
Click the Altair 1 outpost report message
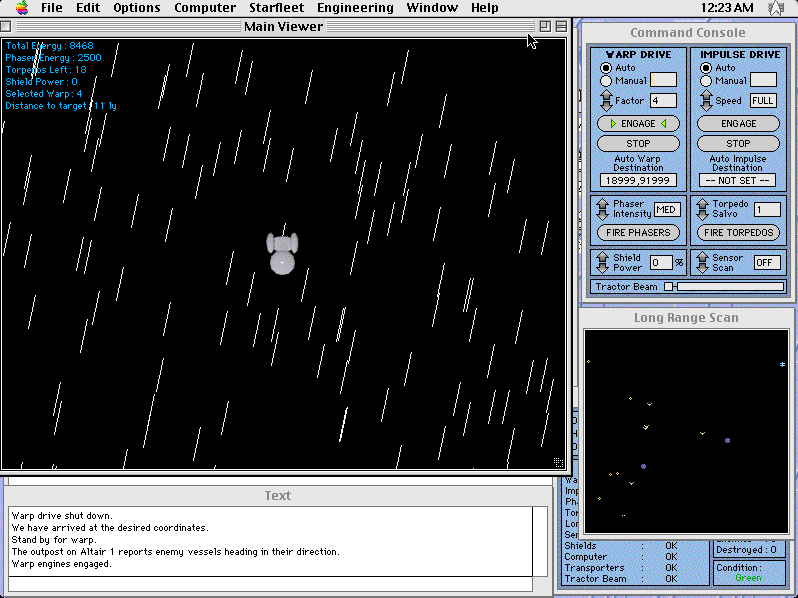176,552
